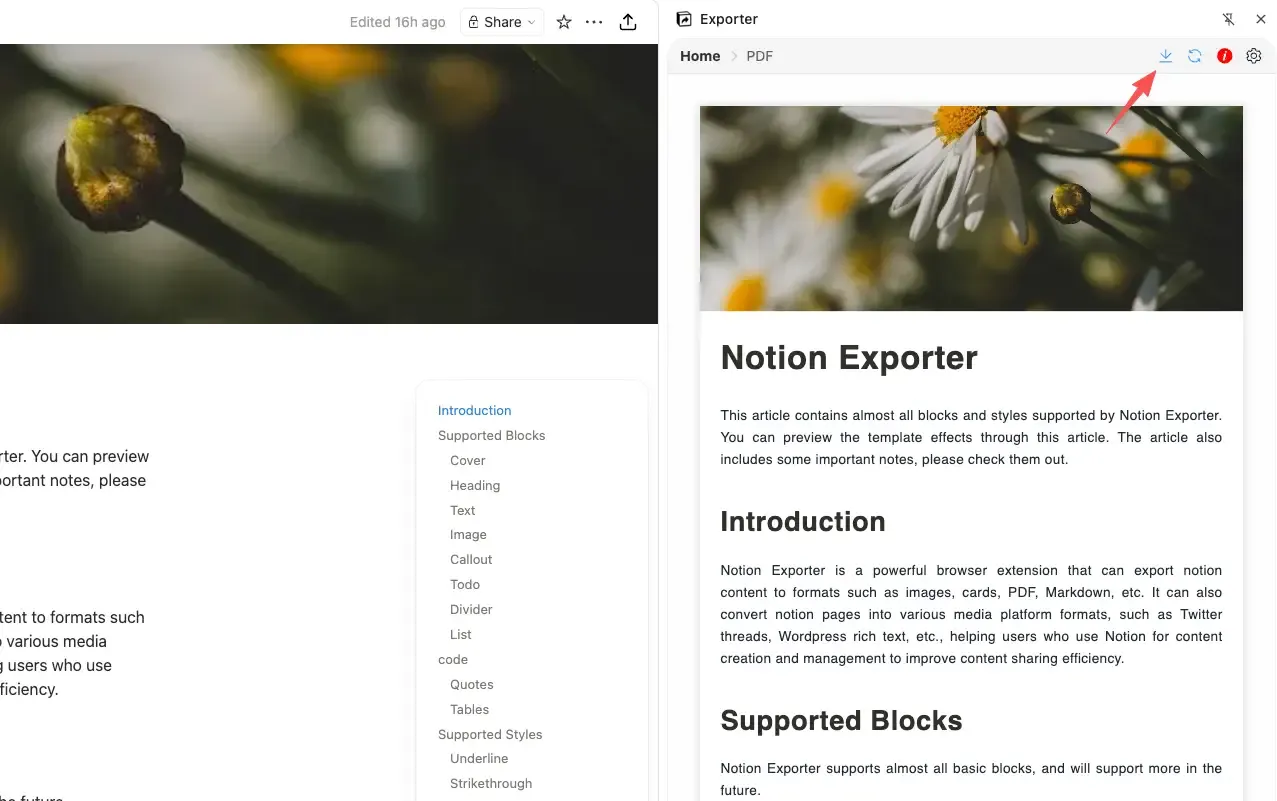
Task: Open the Exporter settings gear
Action: pos(1254,56)
